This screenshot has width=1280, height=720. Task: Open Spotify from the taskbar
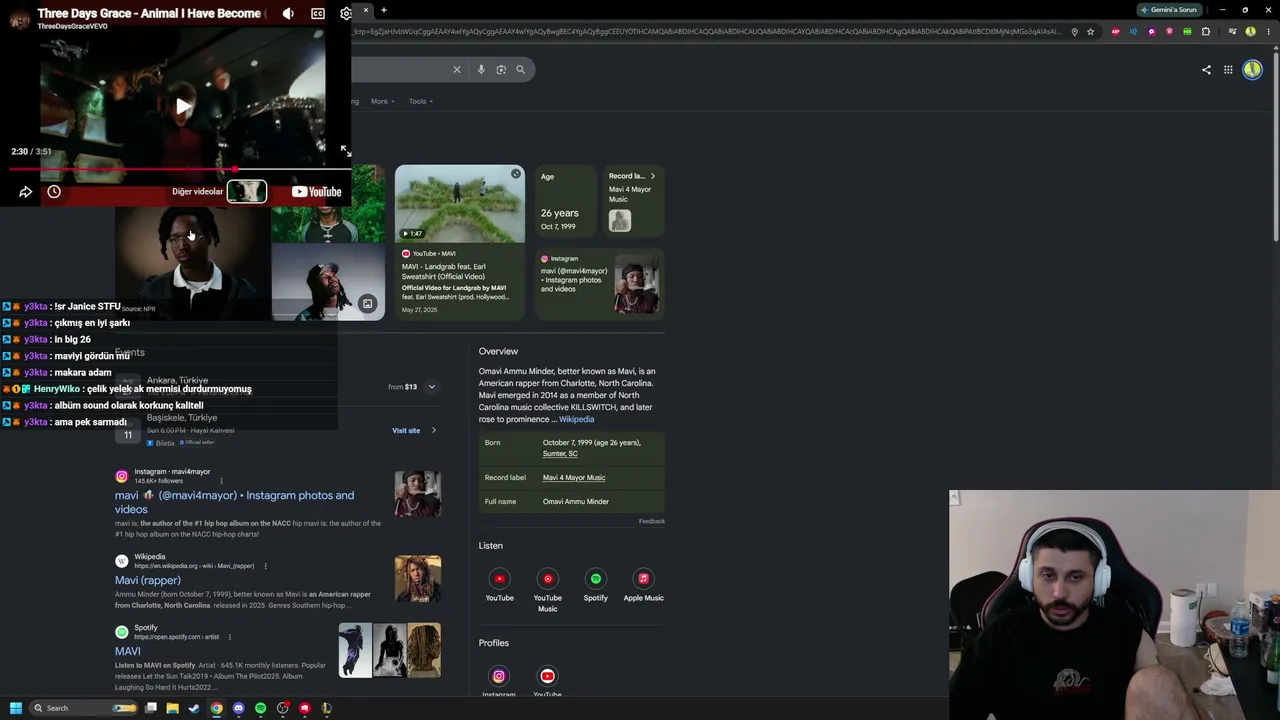click(x=260, y=708)
